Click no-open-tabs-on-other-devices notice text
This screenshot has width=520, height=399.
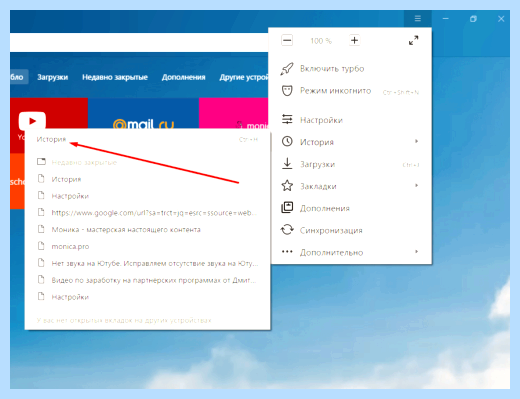coord(124,320)
